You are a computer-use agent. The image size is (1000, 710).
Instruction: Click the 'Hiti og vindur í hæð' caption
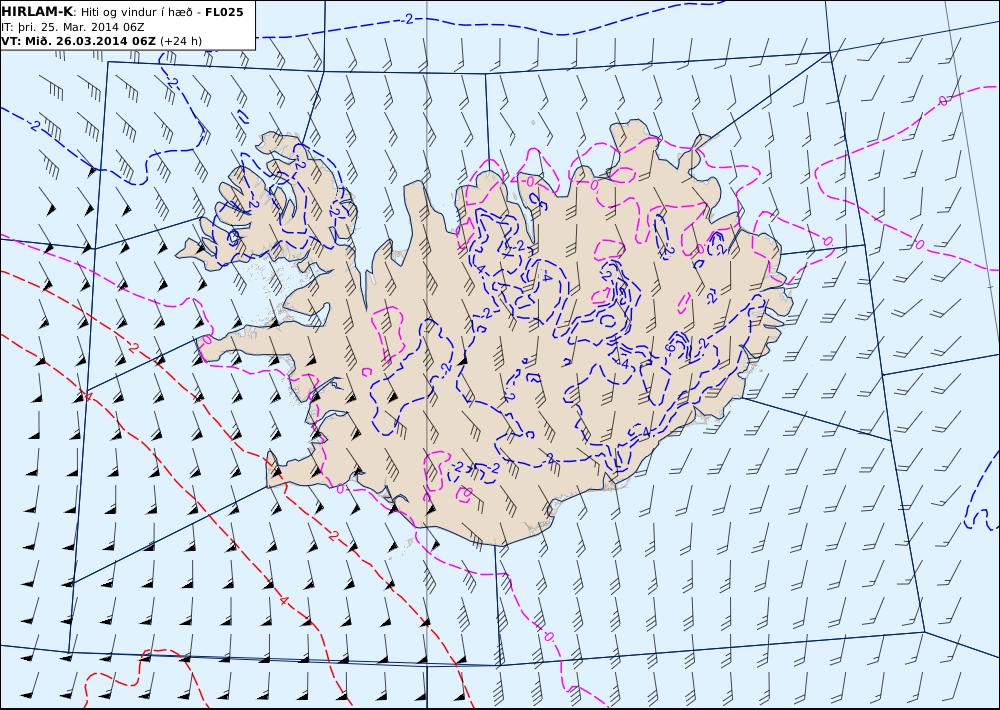[136, 12]
